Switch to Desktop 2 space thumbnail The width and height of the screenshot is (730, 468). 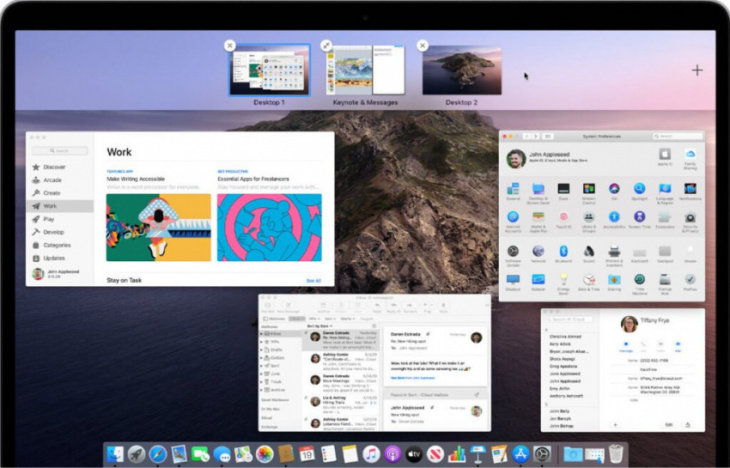461,71
